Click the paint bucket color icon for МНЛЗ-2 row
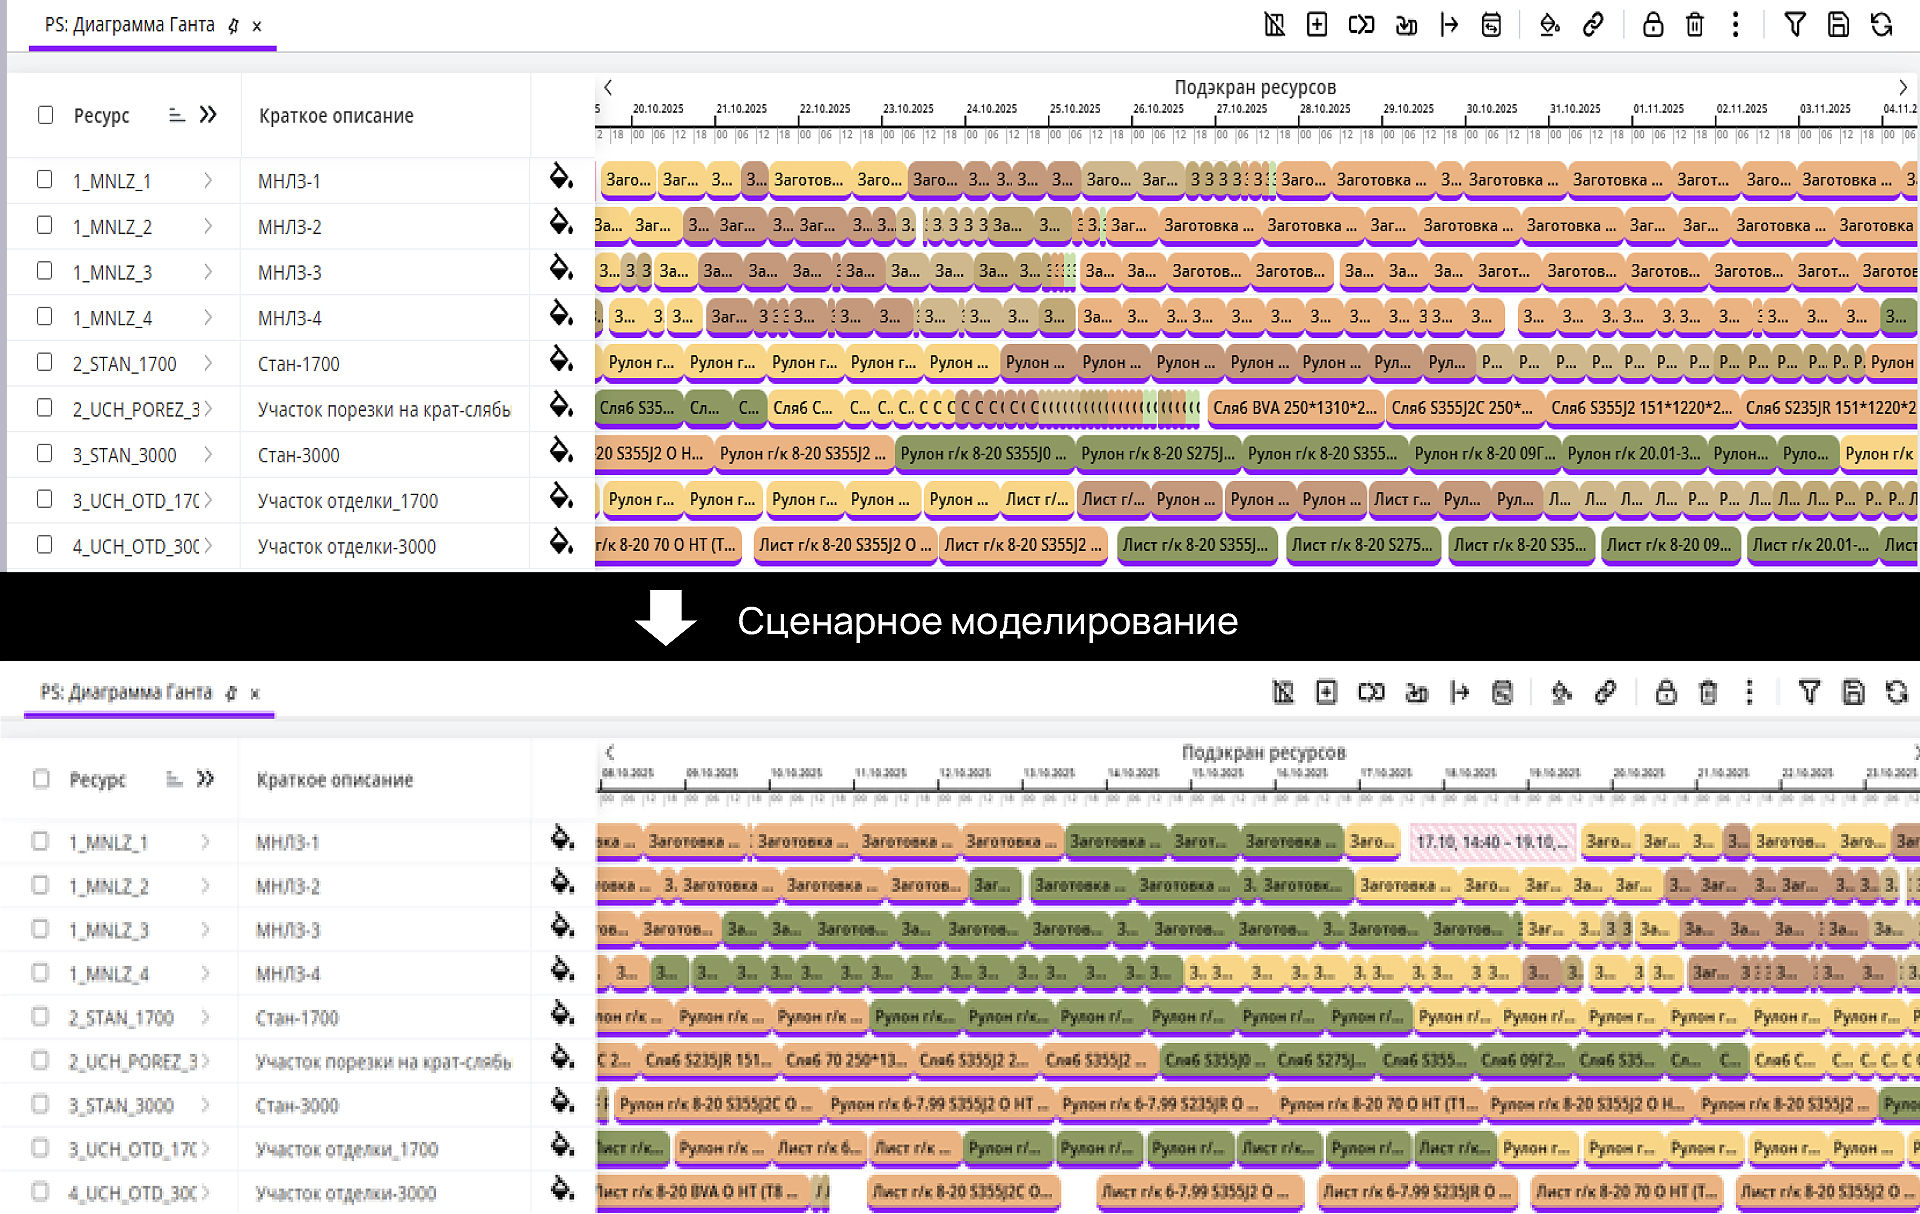This screenshot has height=1214, width=1920. 561,223
